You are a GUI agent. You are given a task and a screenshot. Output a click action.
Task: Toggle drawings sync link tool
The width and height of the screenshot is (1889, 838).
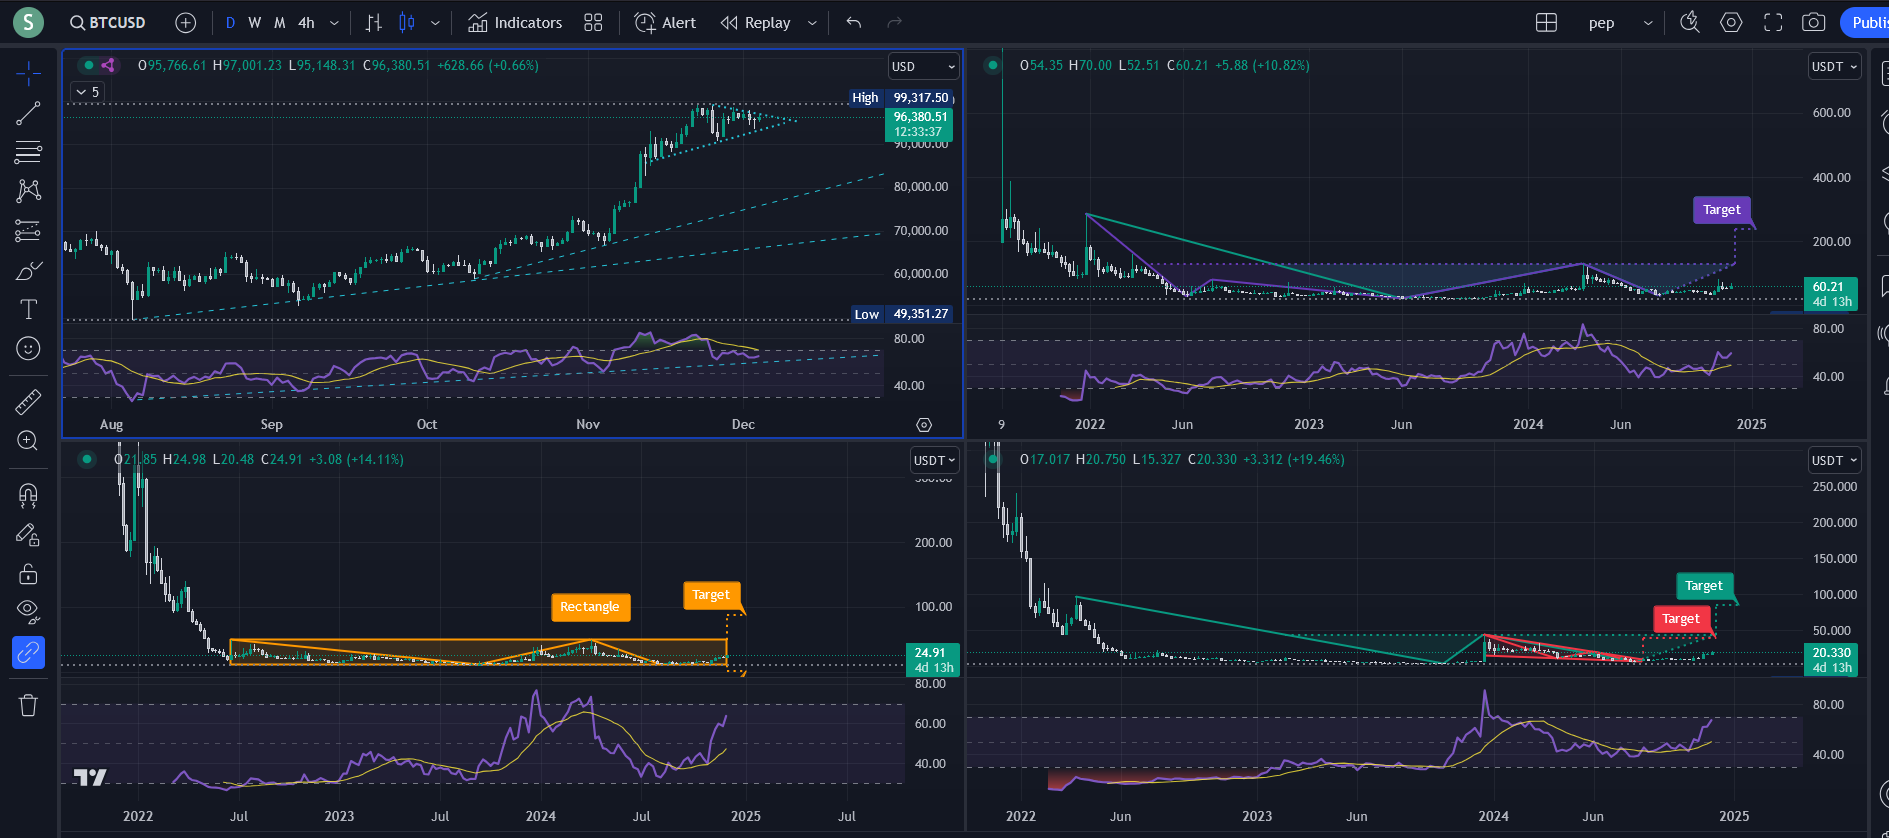click(28, 652)
